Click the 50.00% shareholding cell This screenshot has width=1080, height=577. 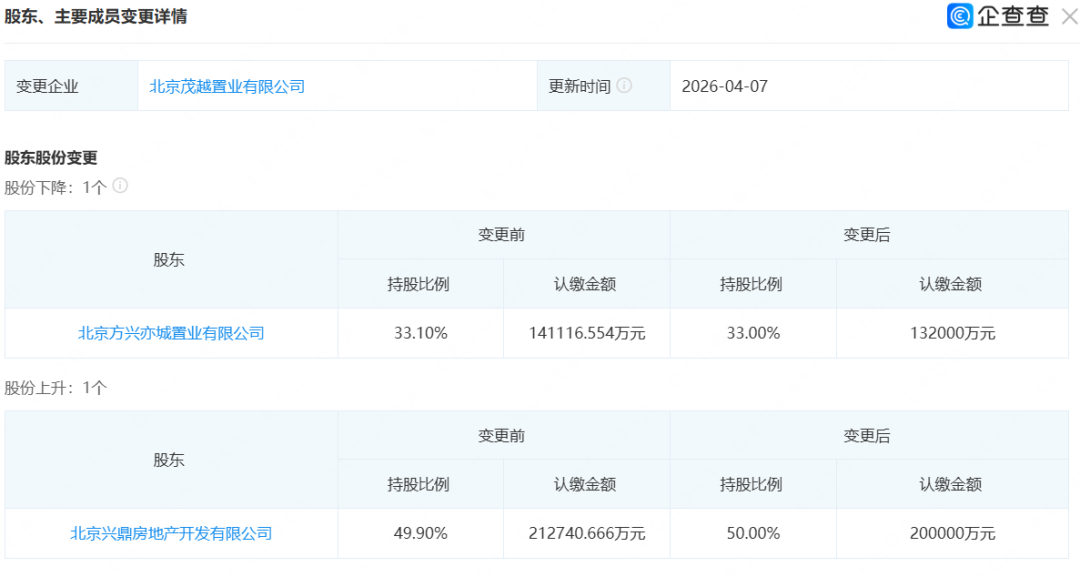point(753,533)
